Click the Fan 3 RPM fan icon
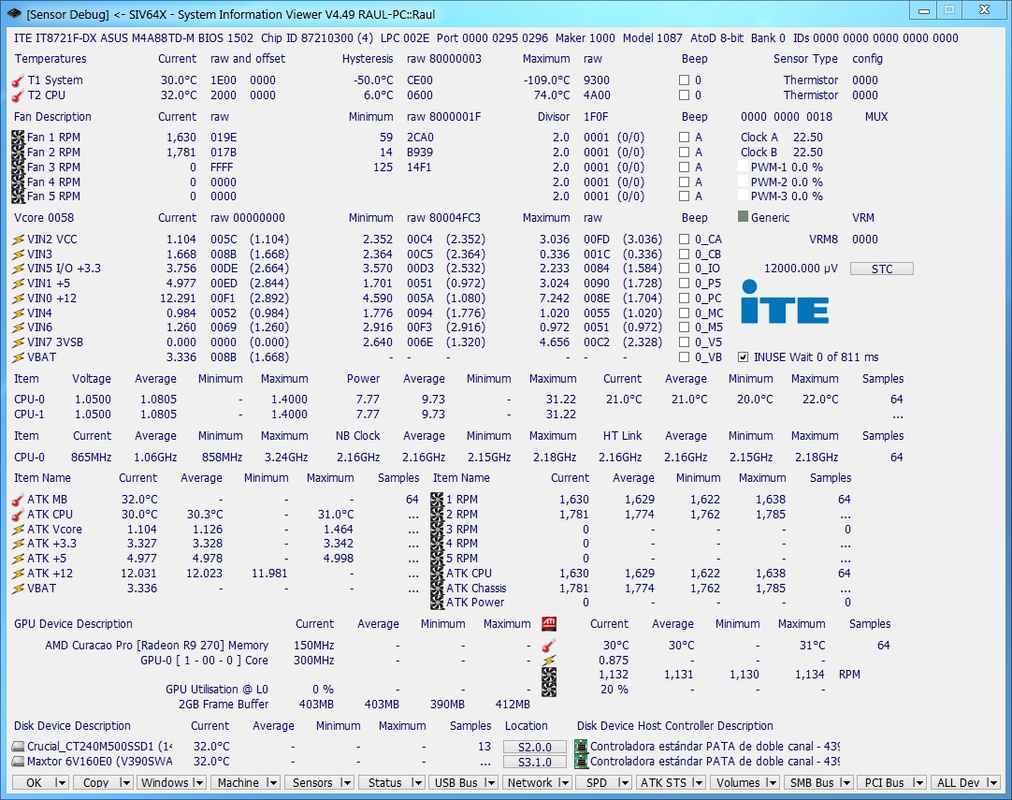 [18, 167]
